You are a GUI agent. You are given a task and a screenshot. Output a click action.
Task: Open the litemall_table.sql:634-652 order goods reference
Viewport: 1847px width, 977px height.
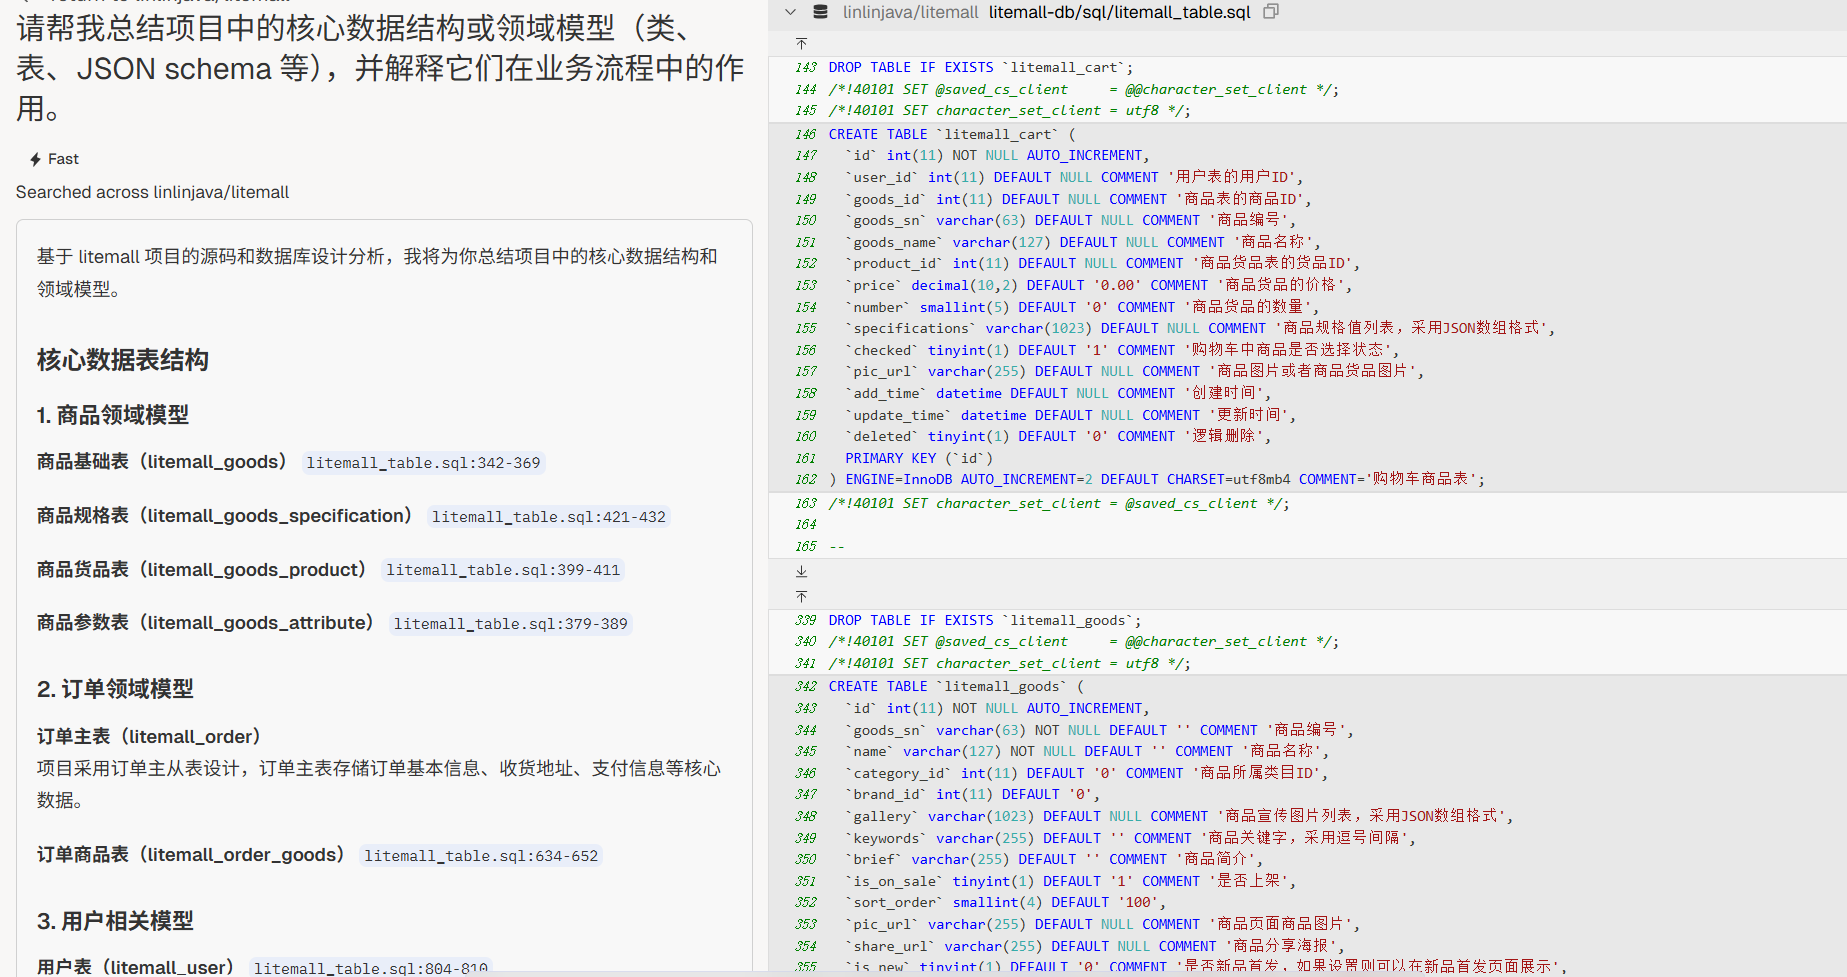point(481,856)
